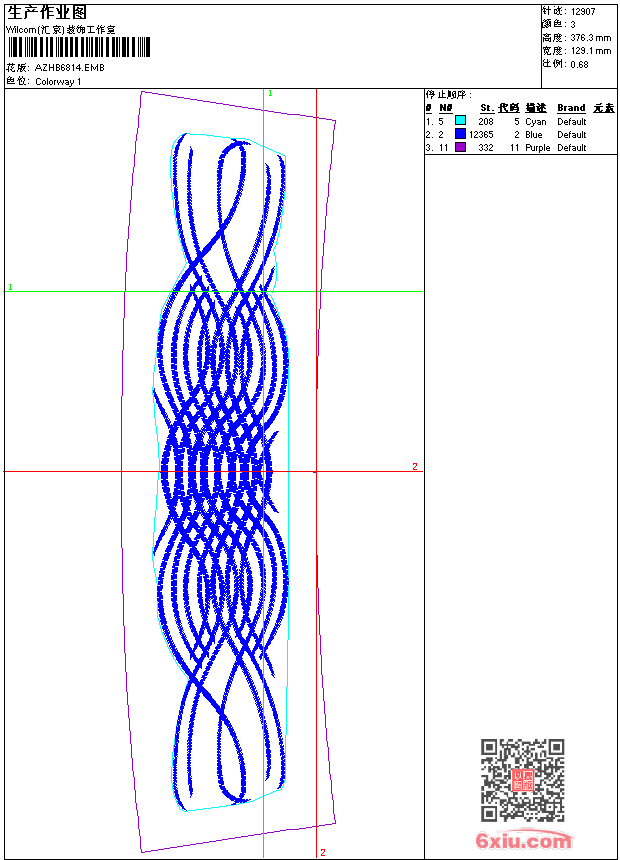Click the width value "129.1 mm"

pos(590,51)
